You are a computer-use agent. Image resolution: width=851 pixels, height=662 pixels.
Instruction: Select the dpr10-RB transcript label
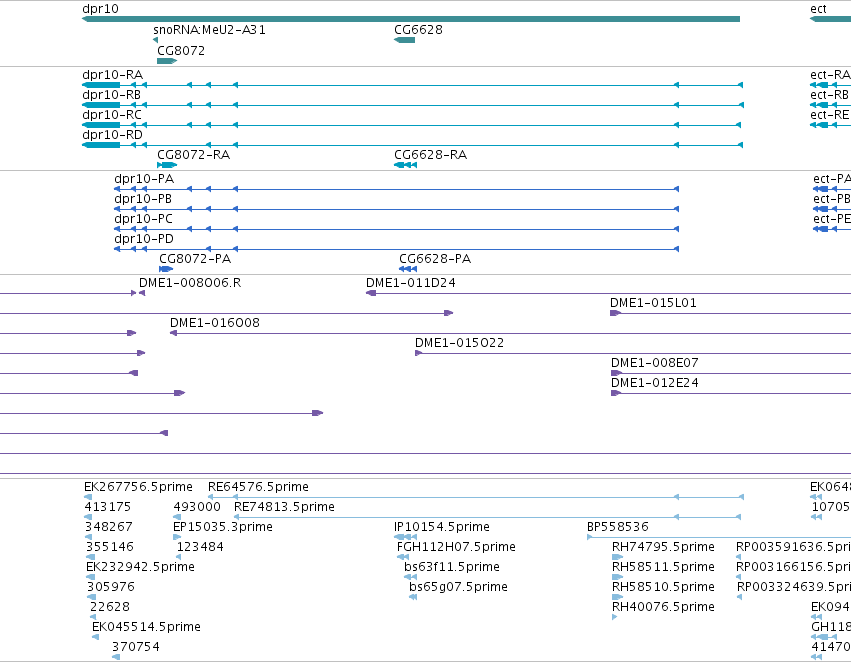click(x=112, y=95)
